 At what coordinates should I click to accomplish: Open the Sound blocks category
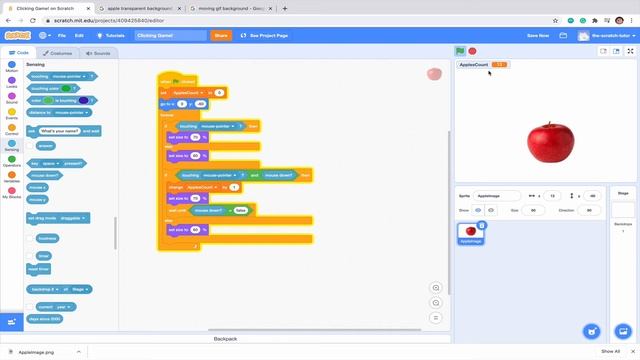point(12,98)
